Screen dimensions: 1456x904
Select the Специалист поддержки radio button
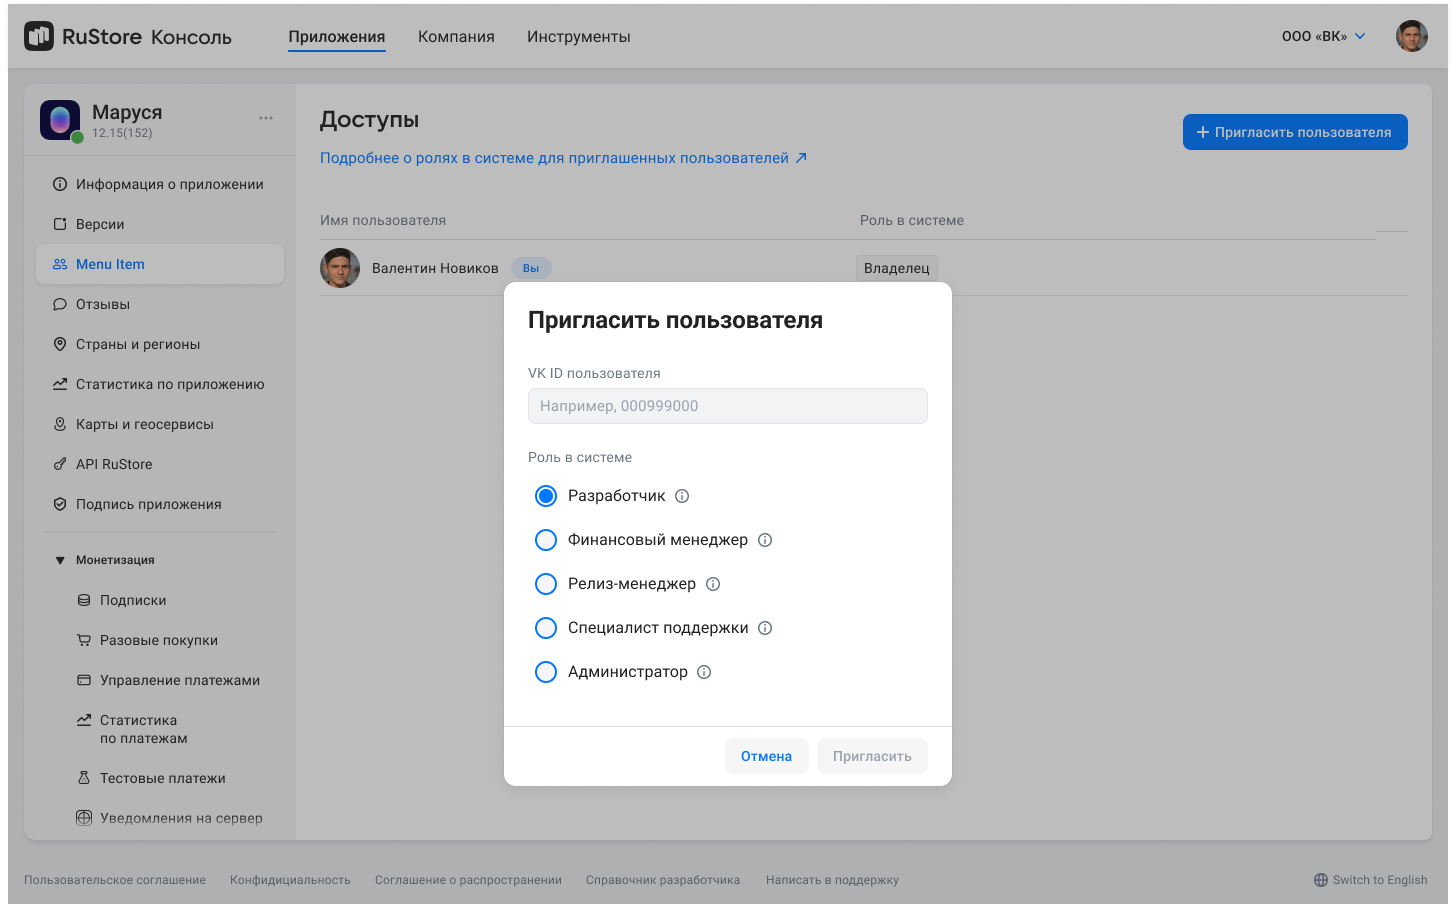tap(546, 628)
